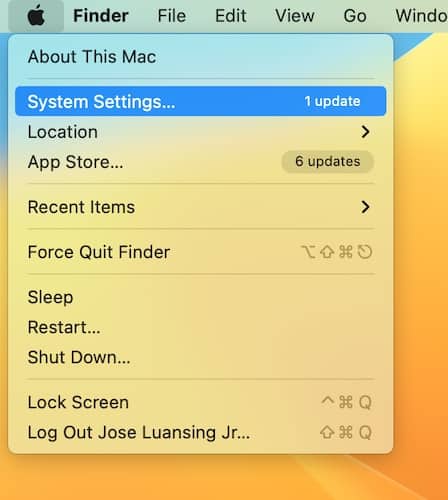This screenshot has width=448, height=500.
Task: Click the 1 update badge
Action: click(x=332, y=101)
